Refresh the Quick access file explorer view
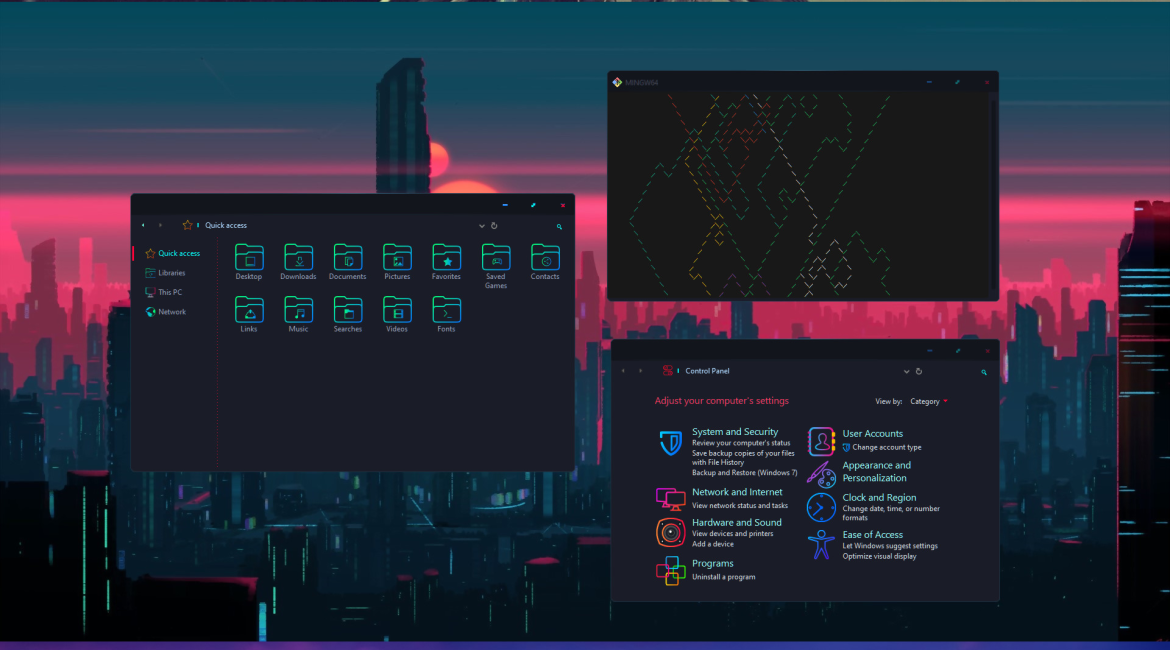The height and width of the screenshot is (650, 1170). coord(494,226)
